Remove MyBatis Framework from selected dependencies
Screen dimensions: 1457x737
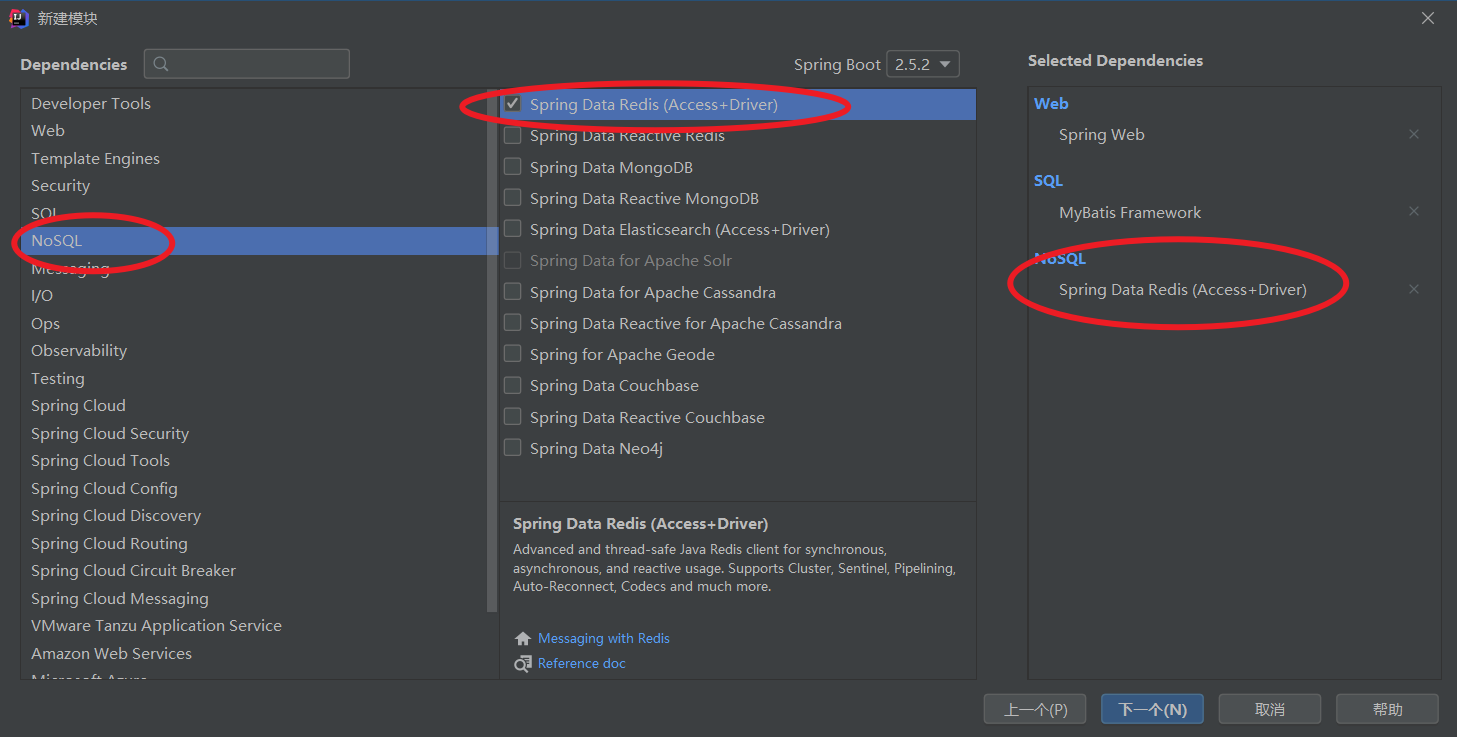[x=1414, y=211]
